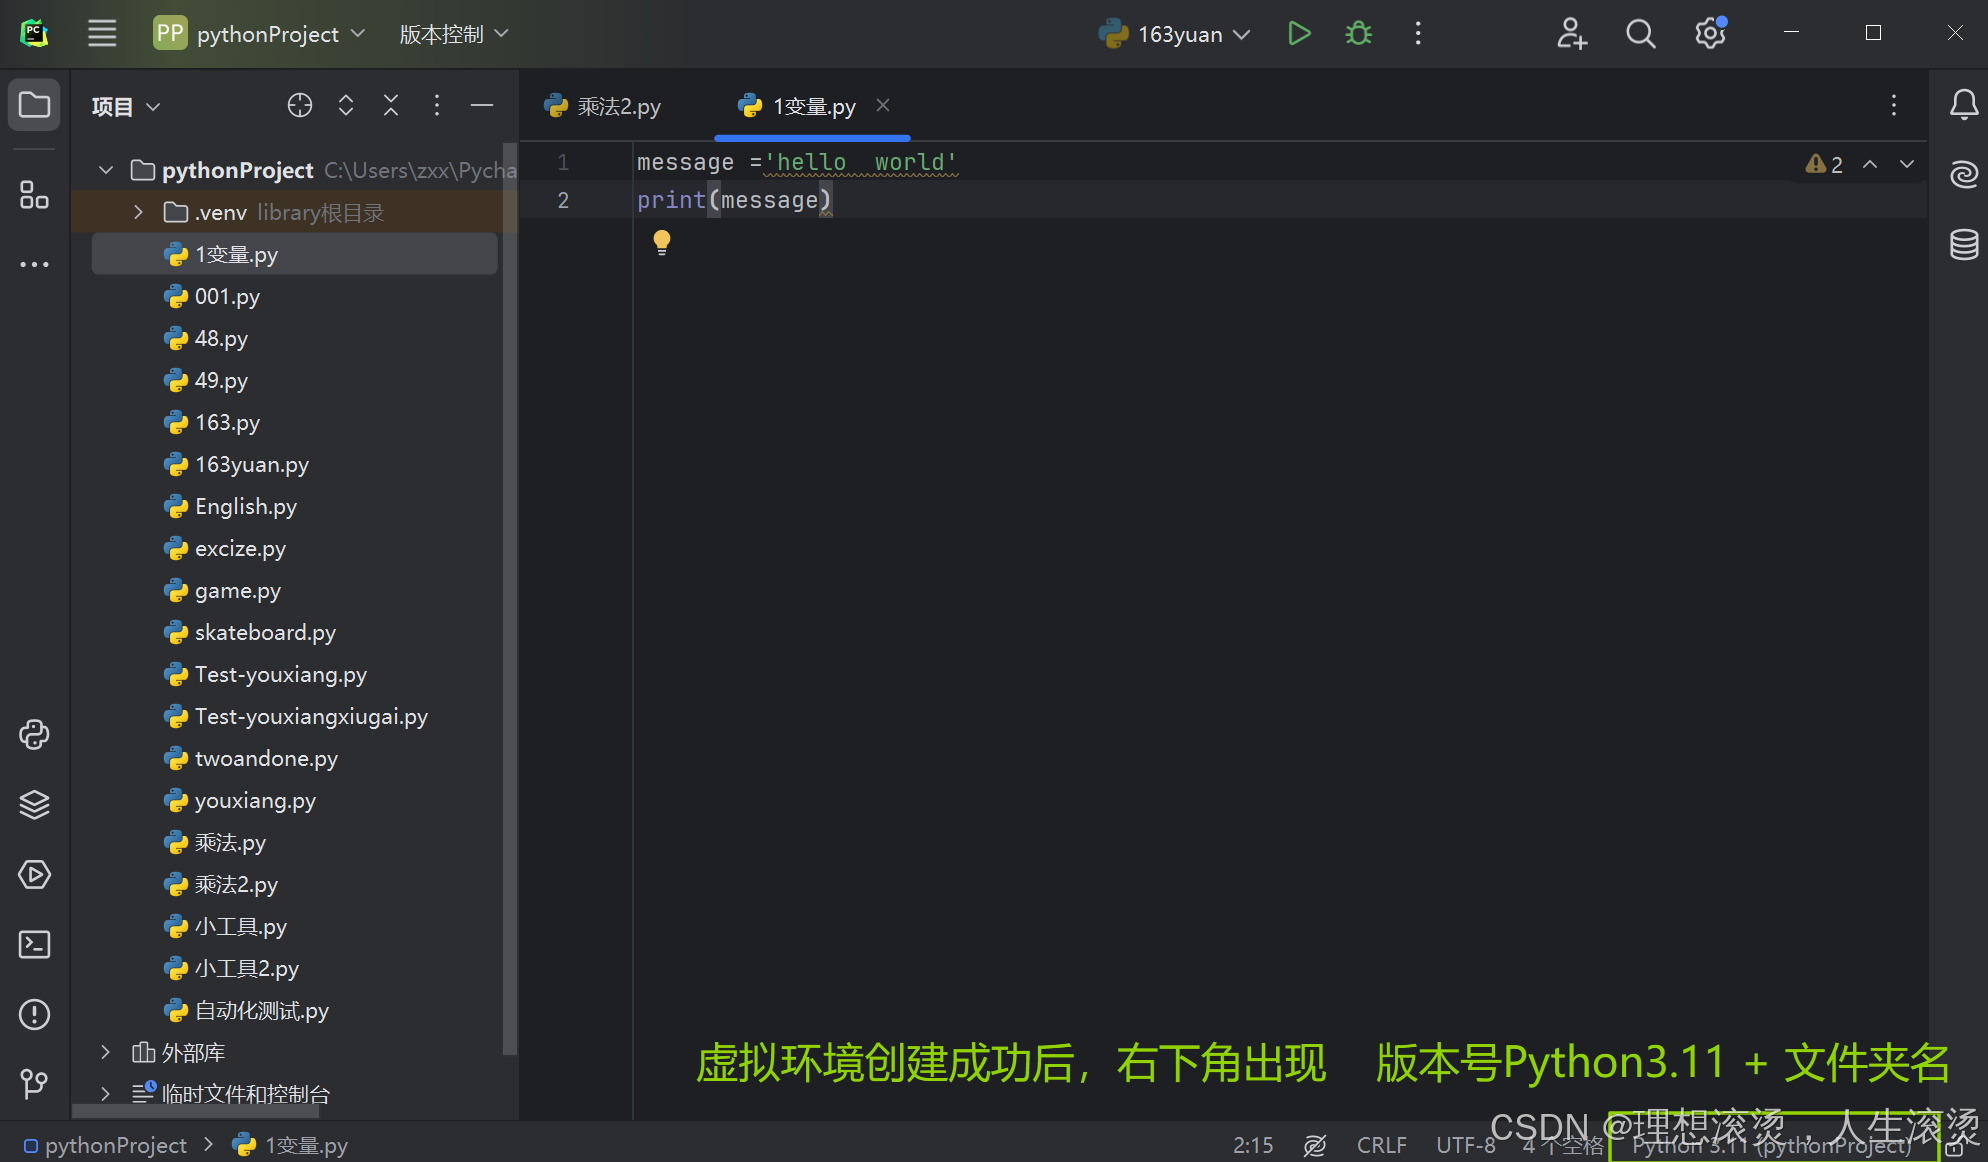1988x1162 pixels.
Task: Open the Problems tool window
Action: point(34,1015)
